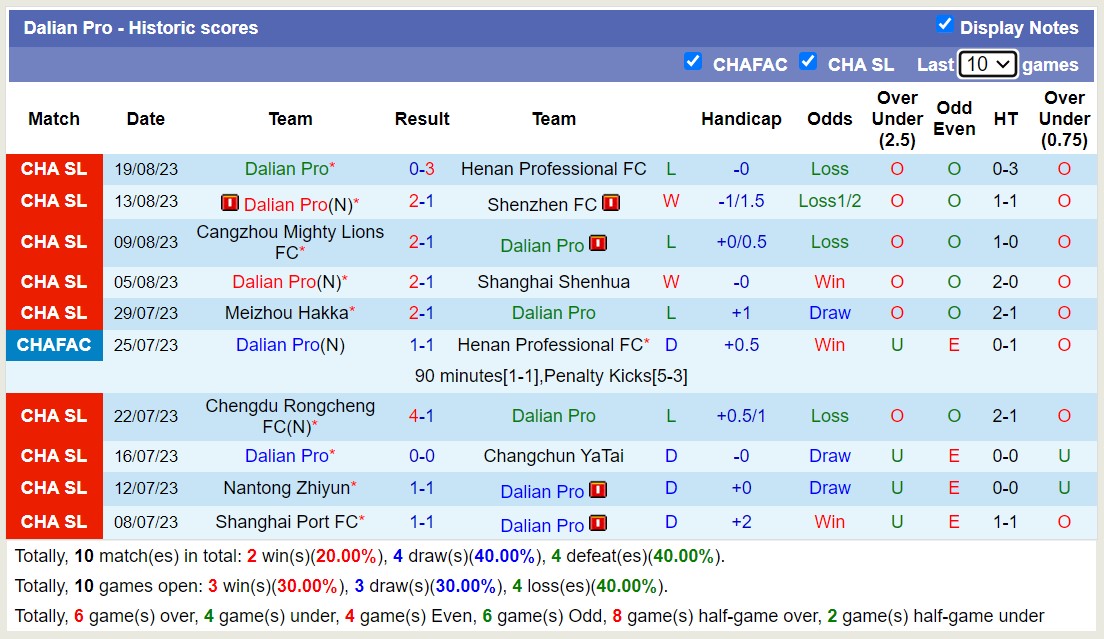Viewport: 1104px width, 639px height.
Task: Open the Chengdu Rongcheng FC(N) team page
Action: coord(290,415)
